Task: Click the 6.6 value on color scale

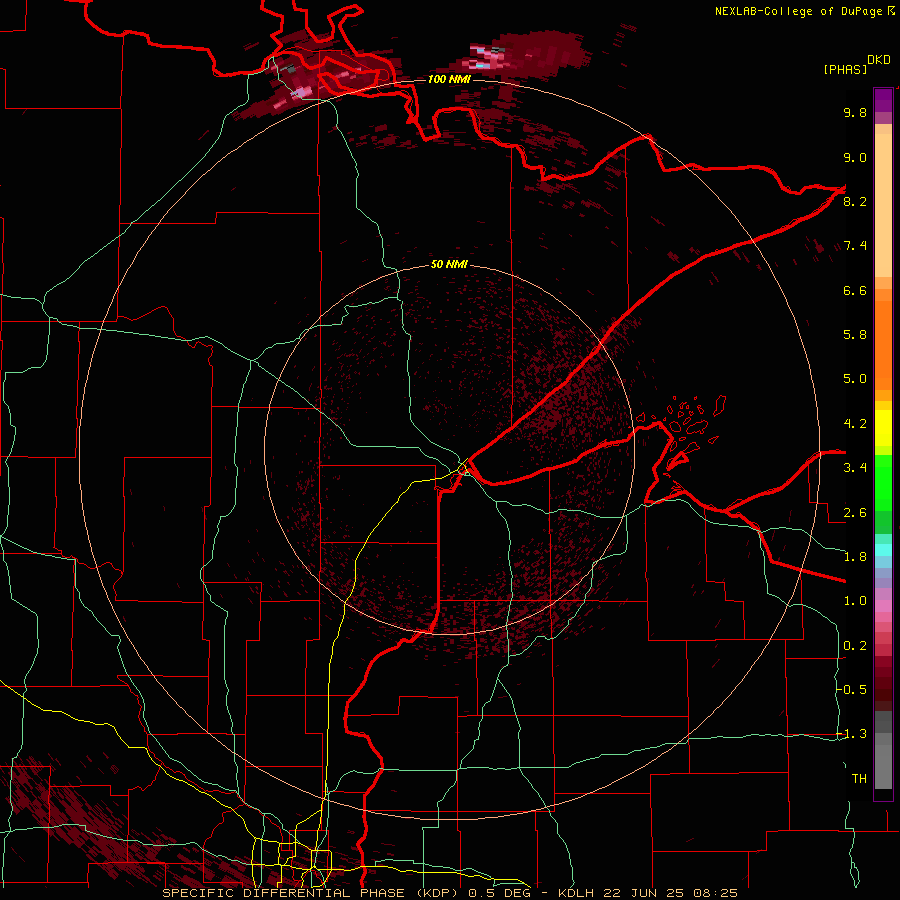Action: pos(855,290)
